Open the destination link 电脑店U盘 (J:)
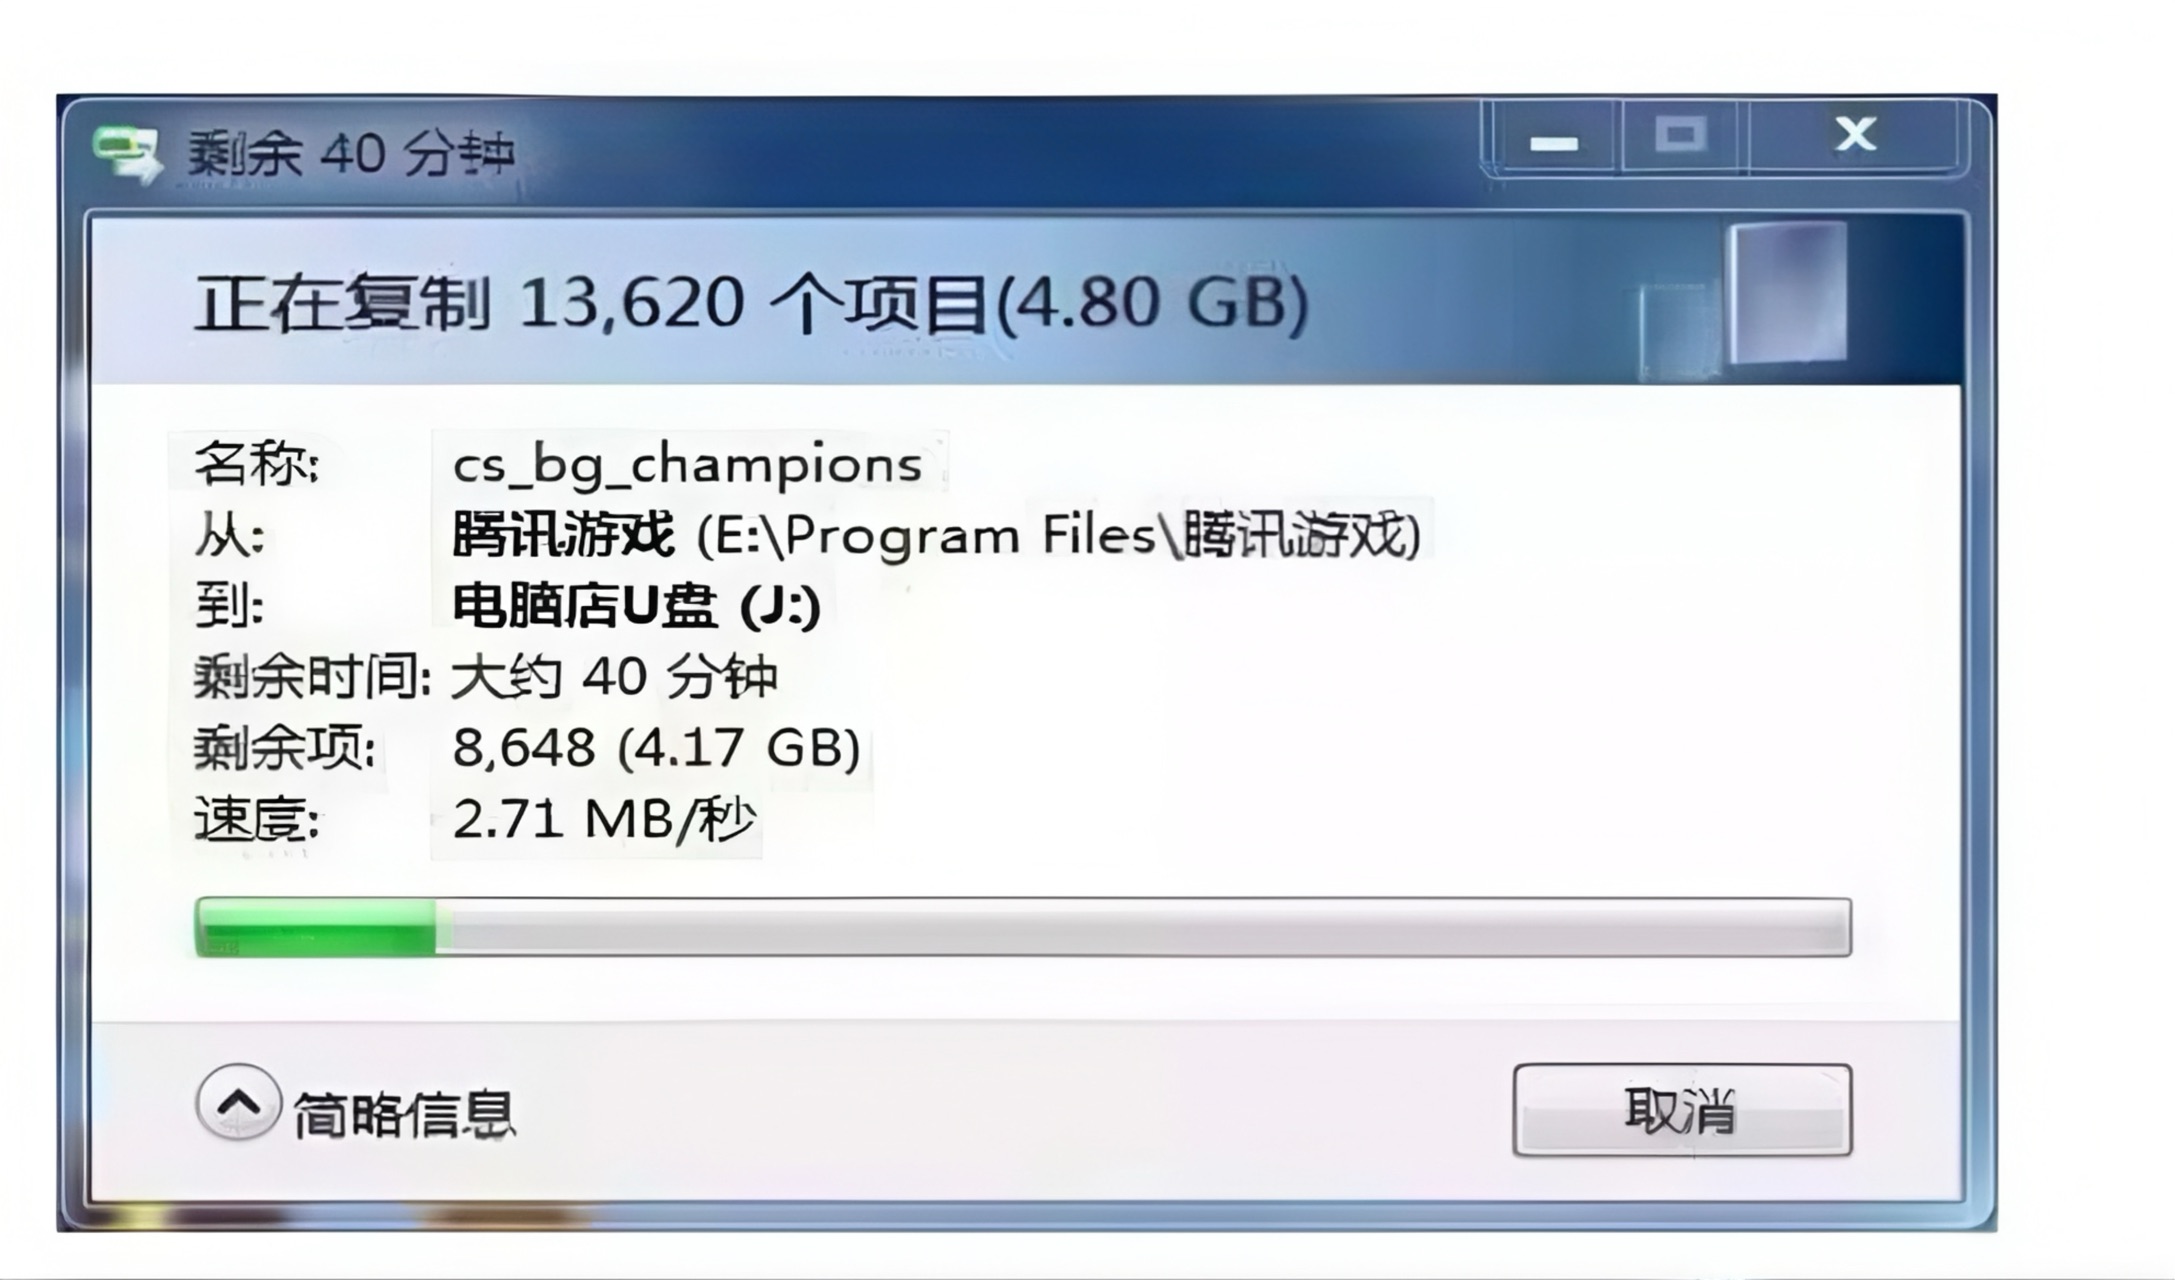 (636, 606)
